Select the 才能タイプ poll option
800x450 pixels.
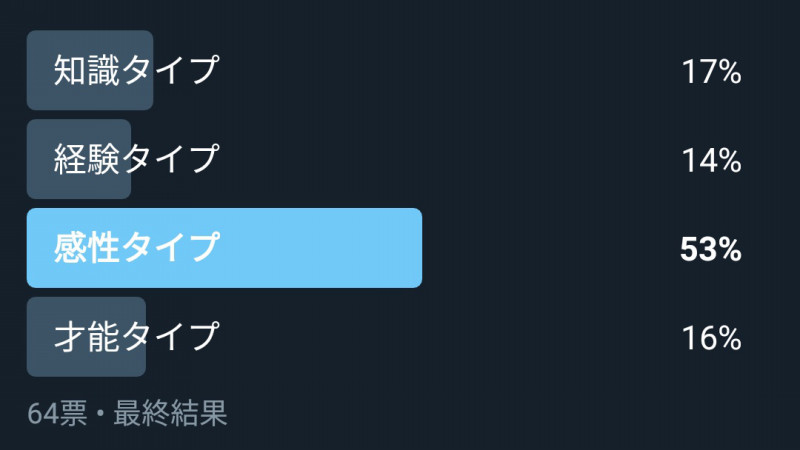click(137, 336)
